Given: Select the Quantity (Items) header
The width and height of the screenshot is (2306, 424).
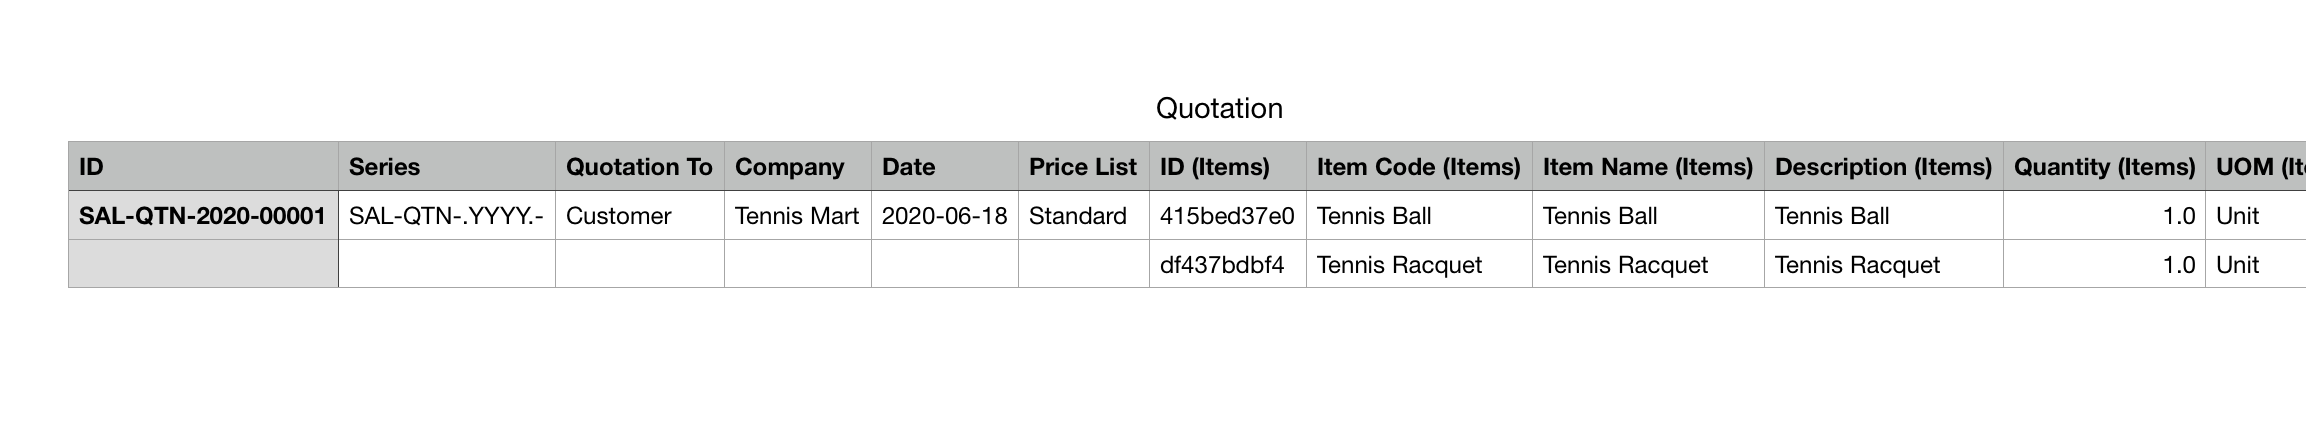Looking at the screenshot, I should coord(2104,167).
